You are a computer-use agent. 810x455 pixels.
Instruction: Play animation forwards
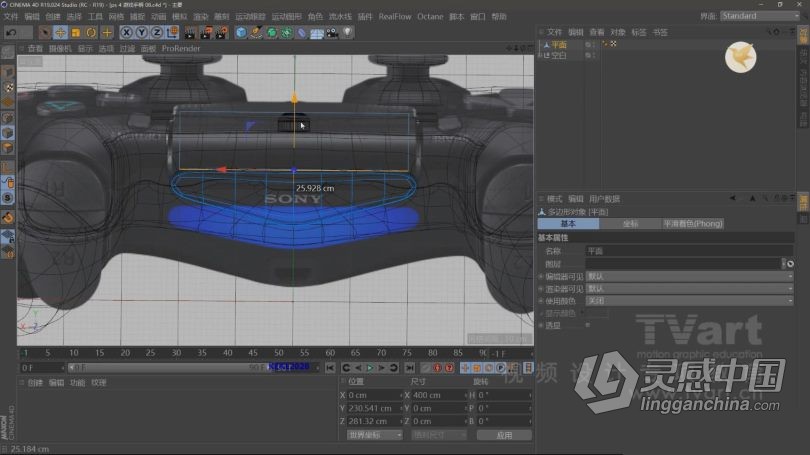[370, 368]
